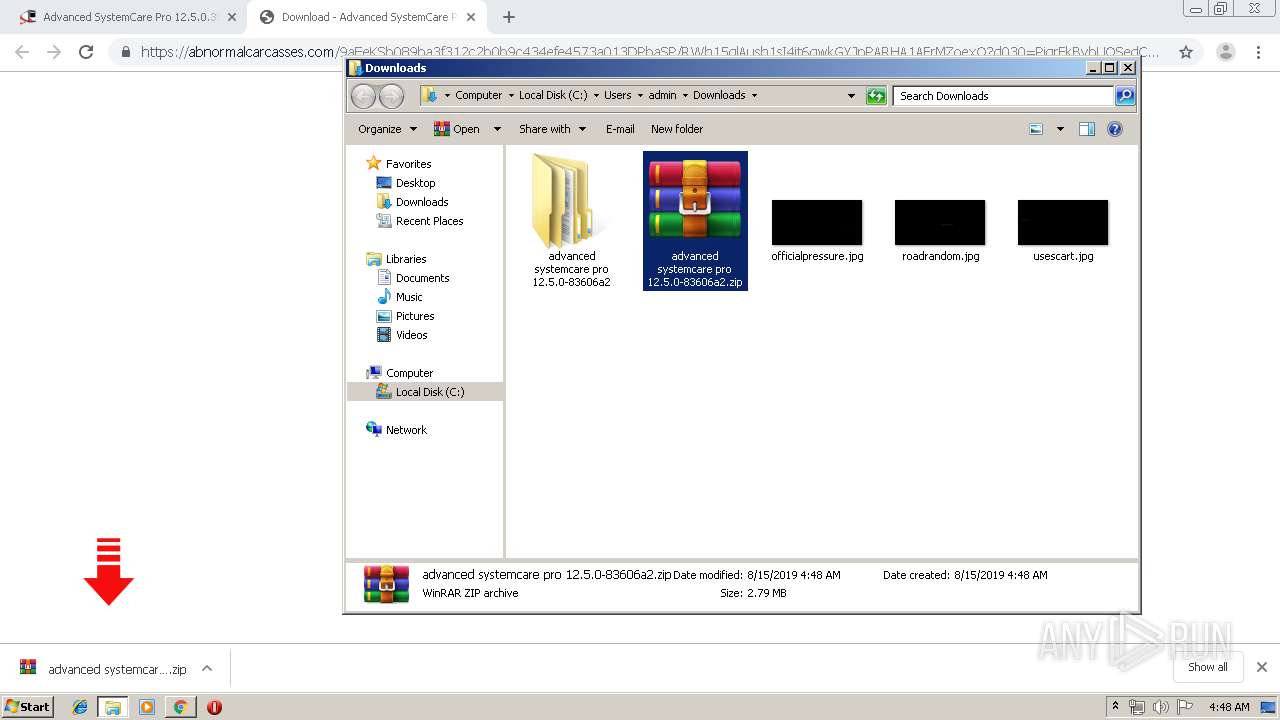
Task: Click the Chrome address bar URL
Action: (650, 52)
